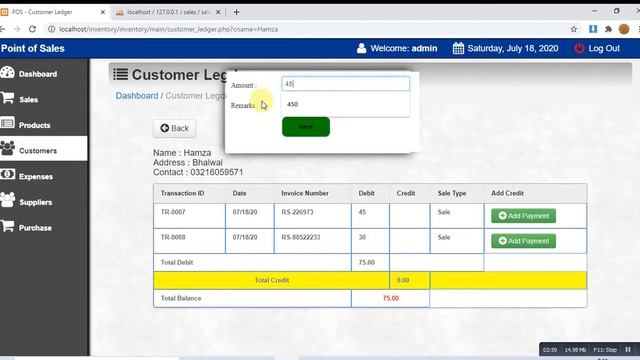Go back with the browser back arrow

click(2, 29)
